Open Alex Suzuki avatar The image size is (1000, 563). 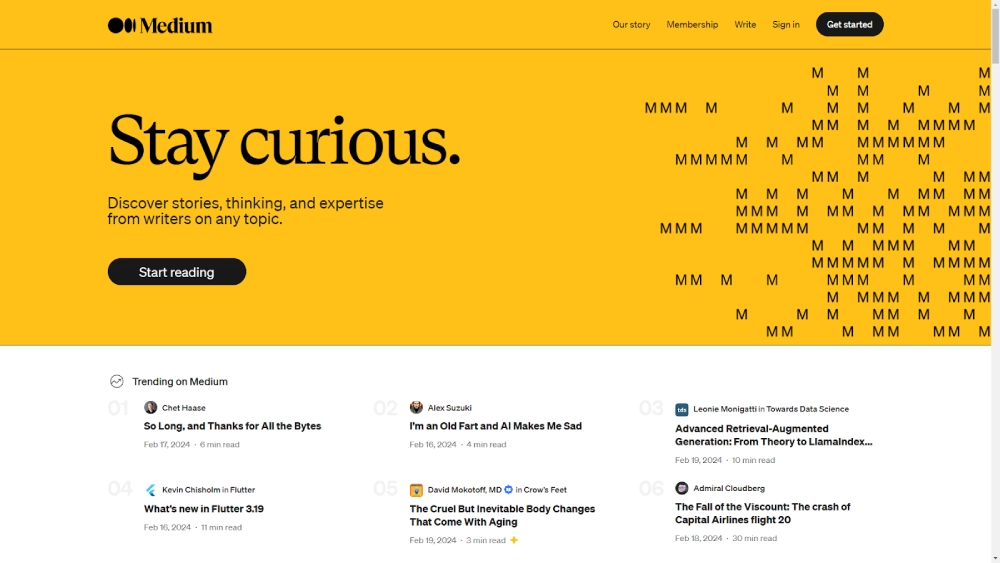[416, 407]
